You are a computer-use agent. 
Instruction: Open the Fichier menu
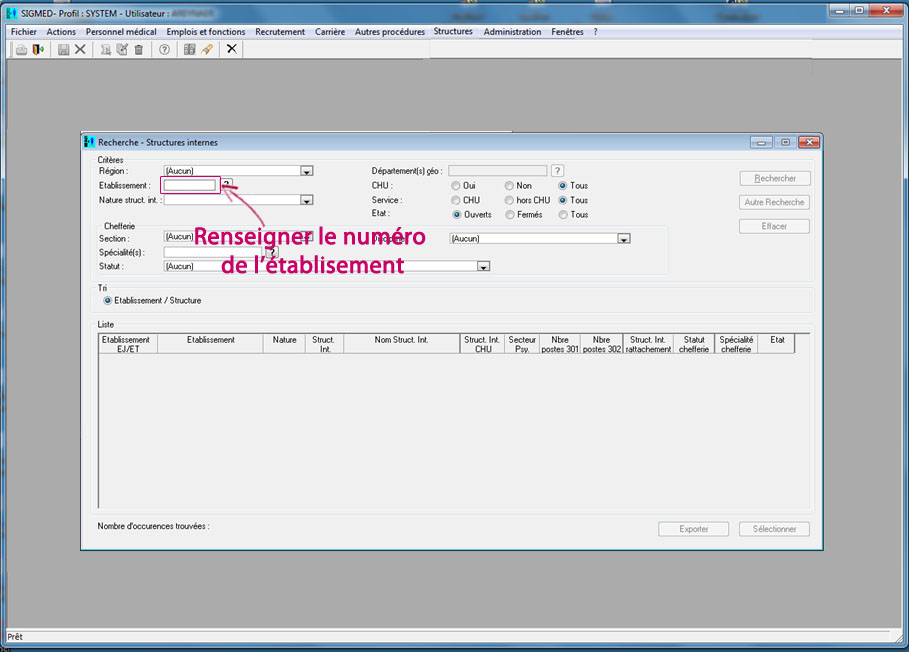tap(24, 32)
